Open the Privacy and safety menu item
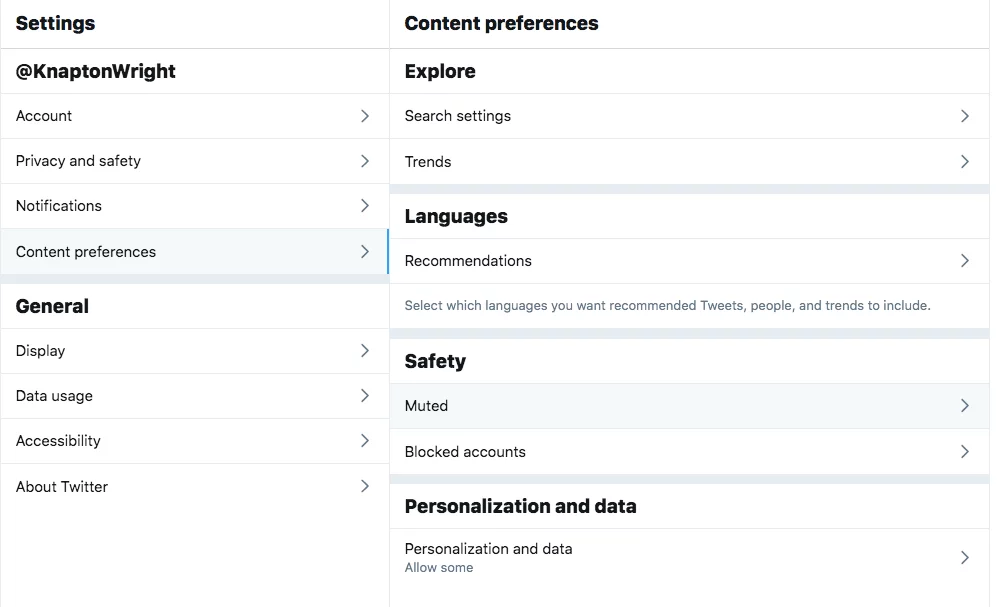 tap(78, 161)
